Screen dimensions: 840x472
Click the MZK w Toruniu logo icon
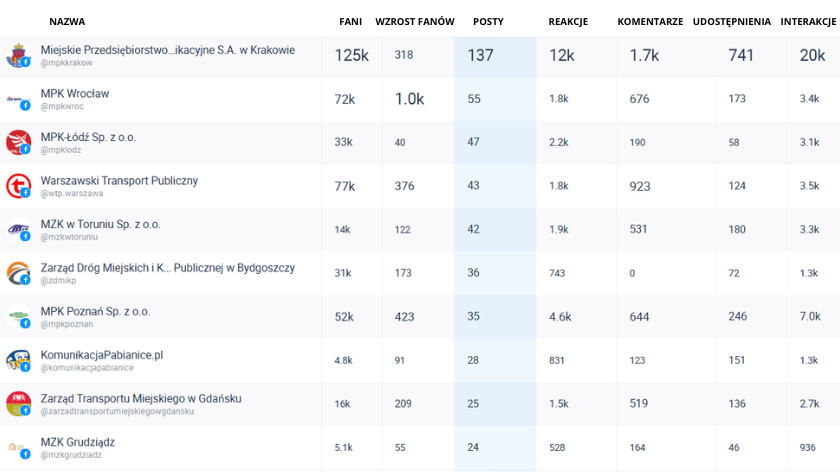point(18,230)
